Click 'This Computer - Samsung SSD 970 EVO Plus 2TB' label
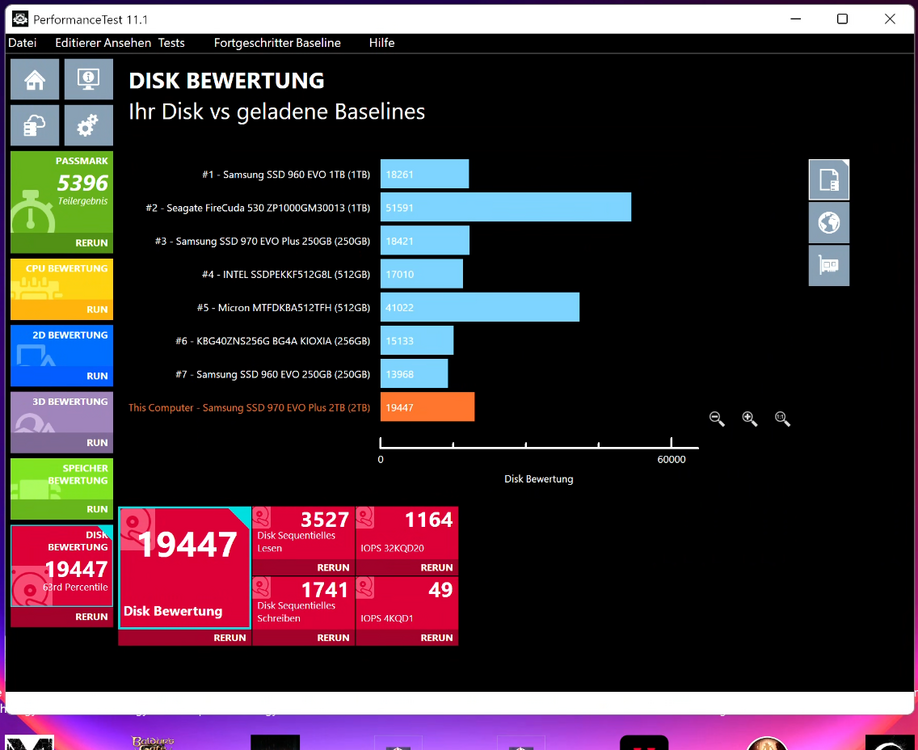Image resolution: width=918 pixels, height=750 pixels. click(249, 407)
